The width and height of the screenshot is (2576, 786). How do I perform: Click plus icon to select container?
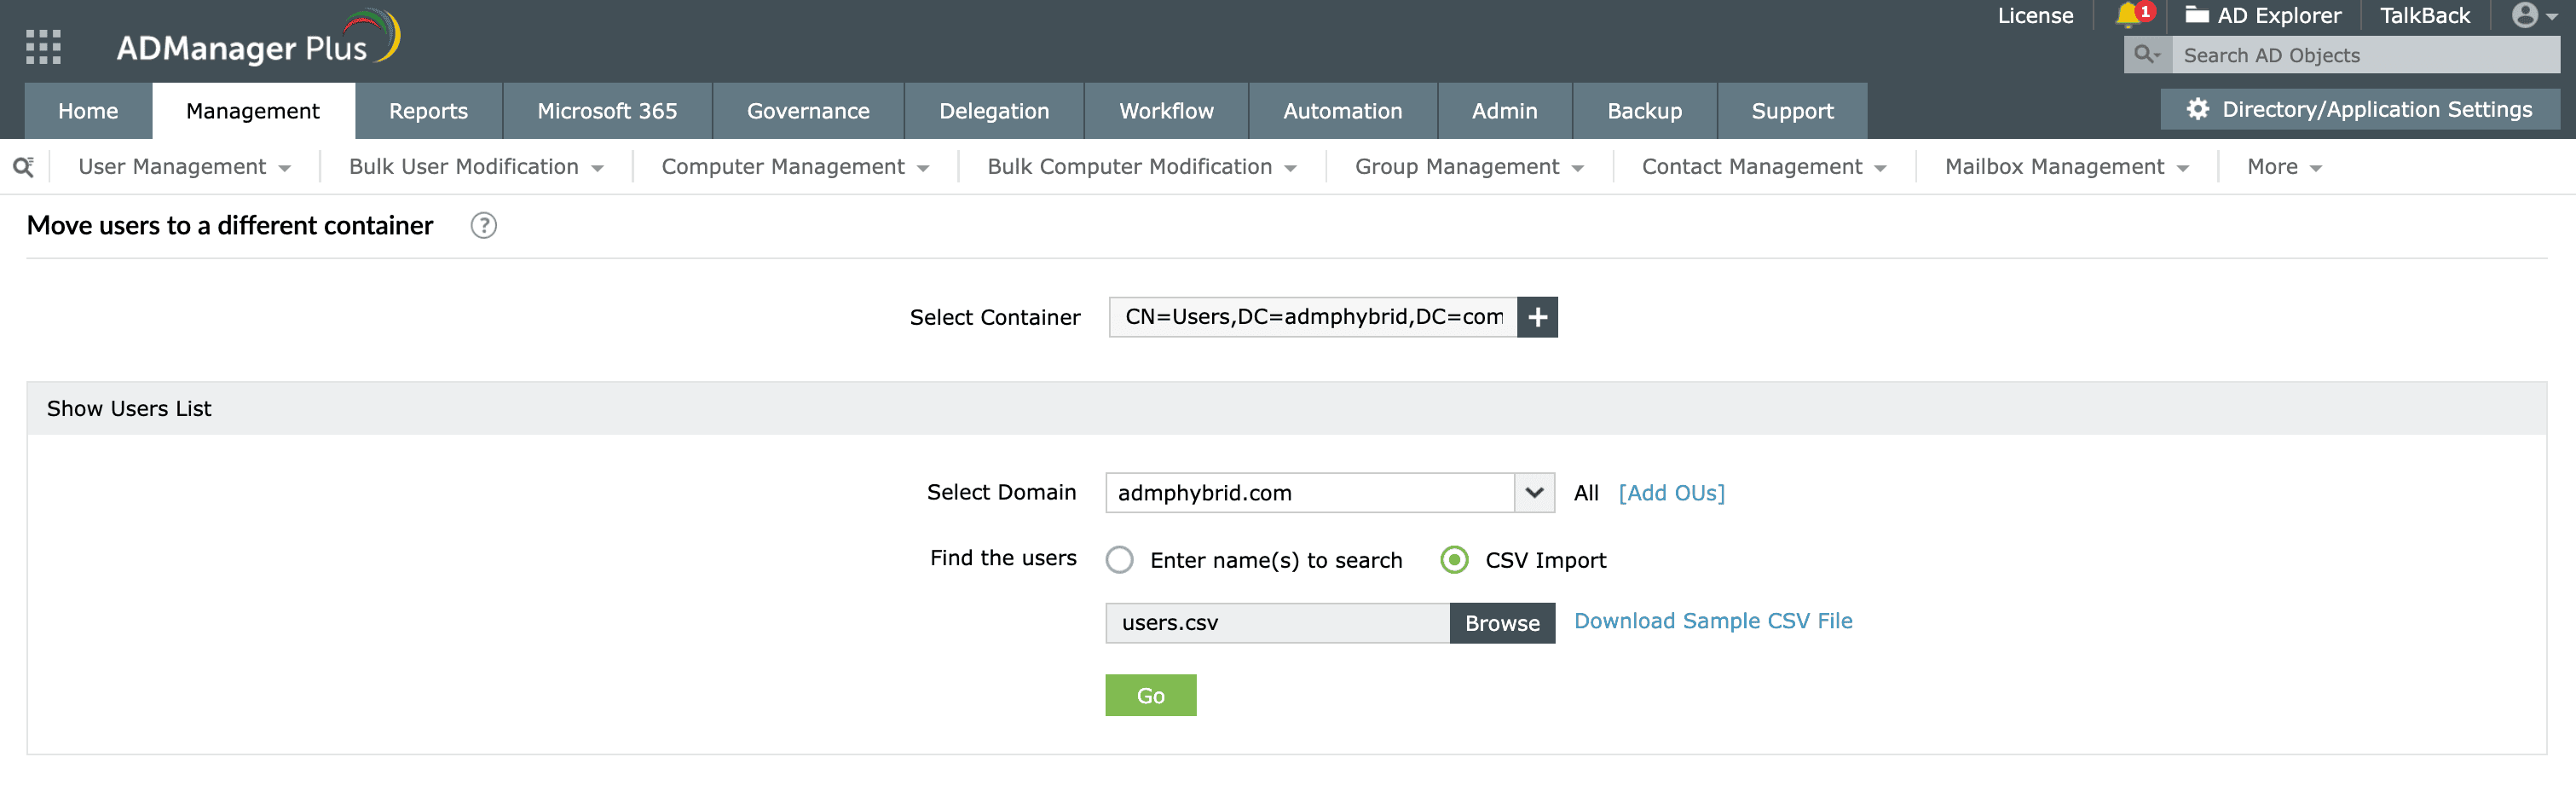(x=1537, y=317)
